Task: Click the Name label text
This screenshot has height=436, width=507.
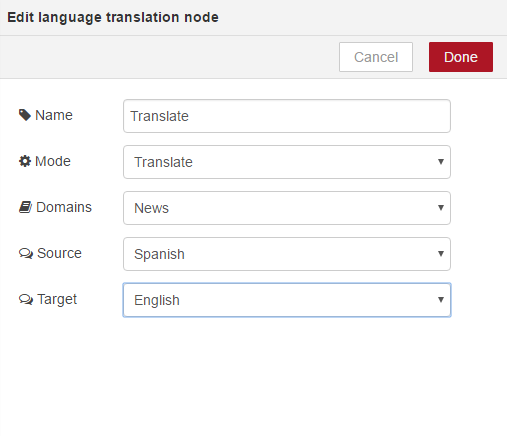Action: coord(54,115)
